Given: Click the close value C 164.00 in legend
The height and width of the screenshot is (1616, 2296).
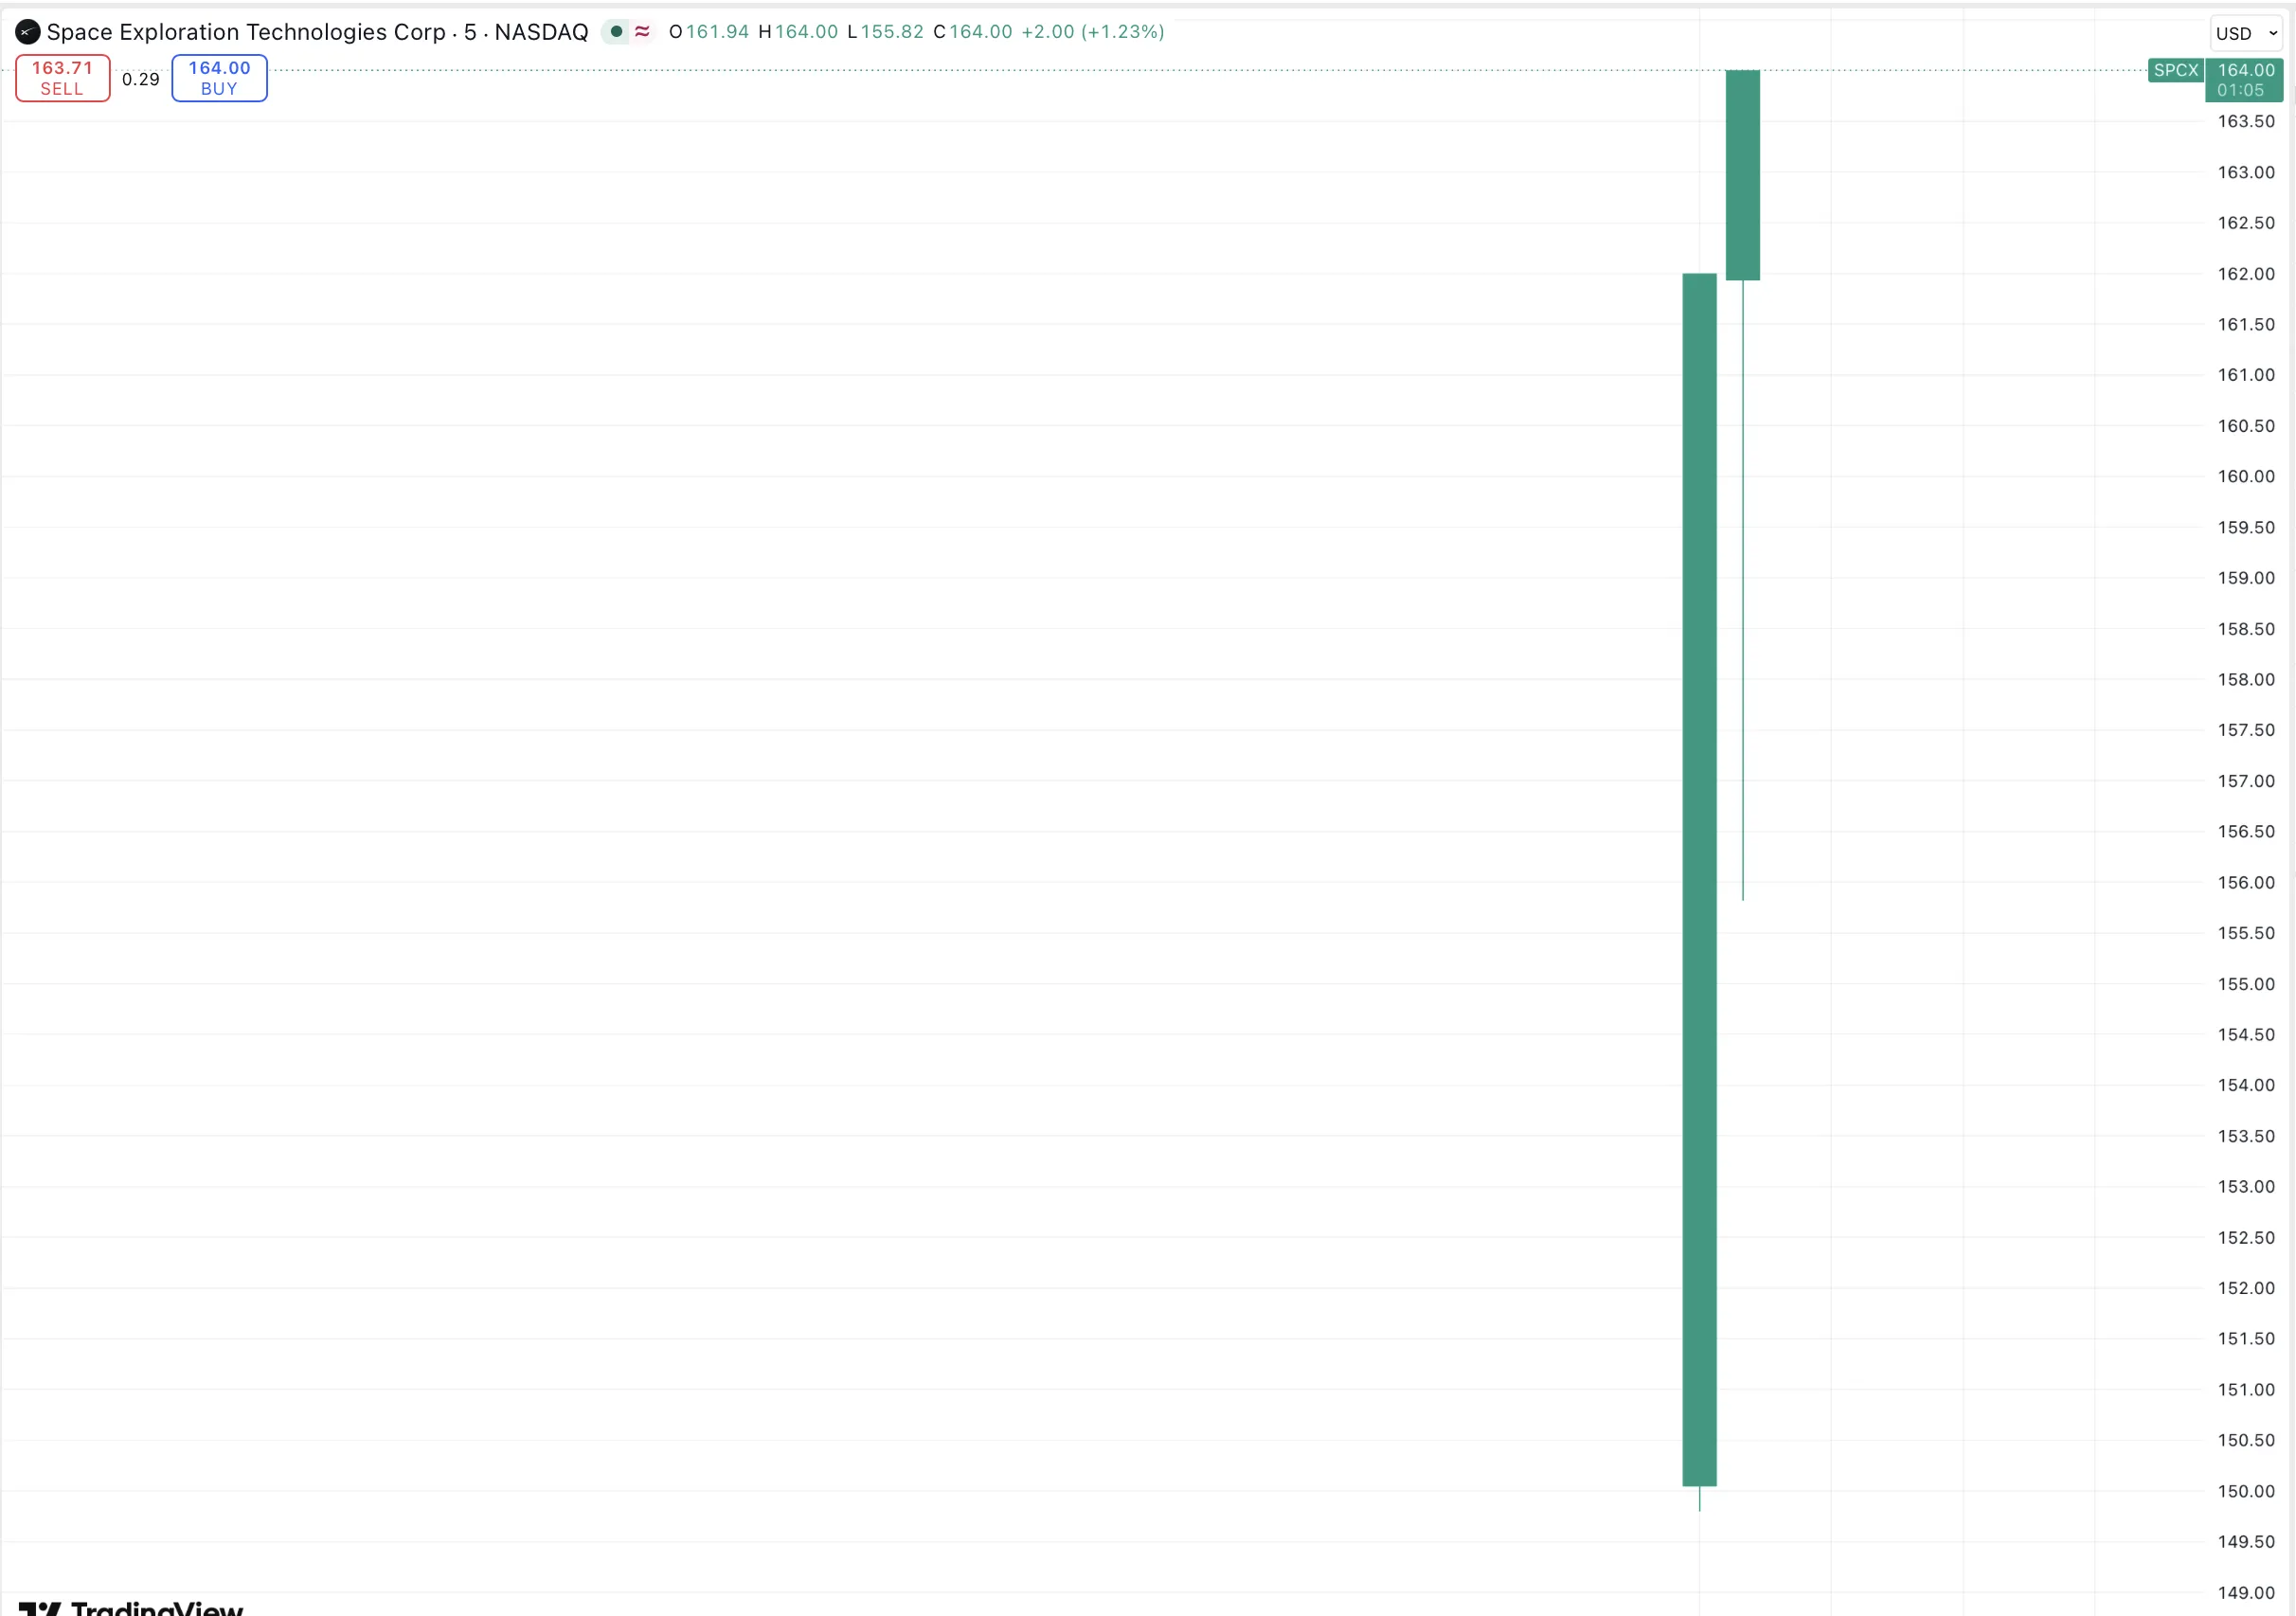Looking at the screenshot, I should coord(973,32).
